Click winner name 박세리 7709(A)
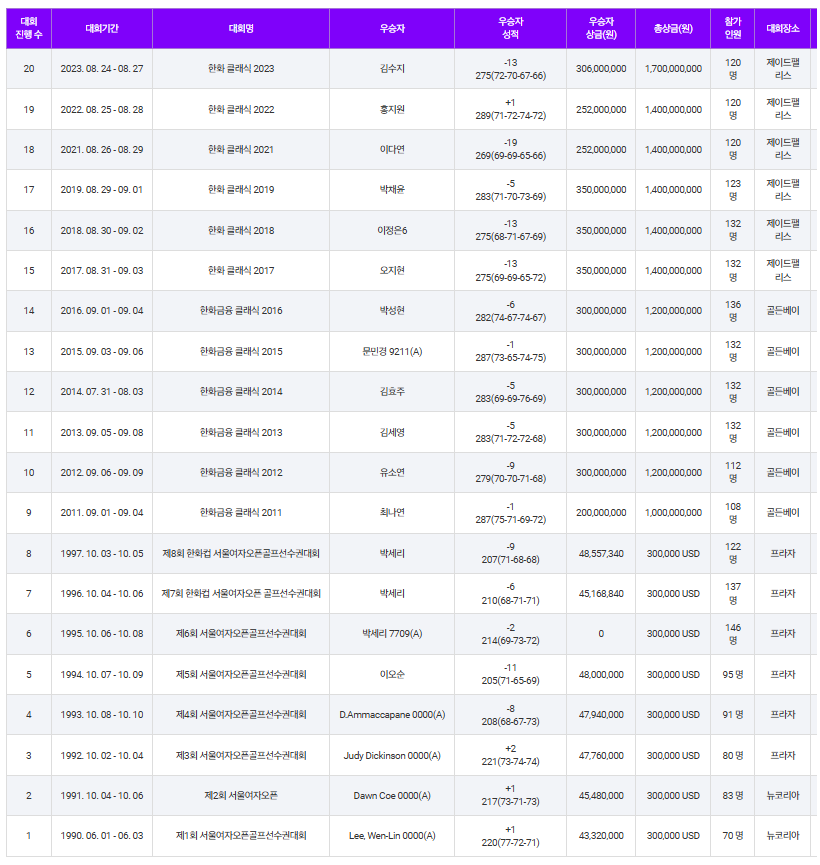 392,634
